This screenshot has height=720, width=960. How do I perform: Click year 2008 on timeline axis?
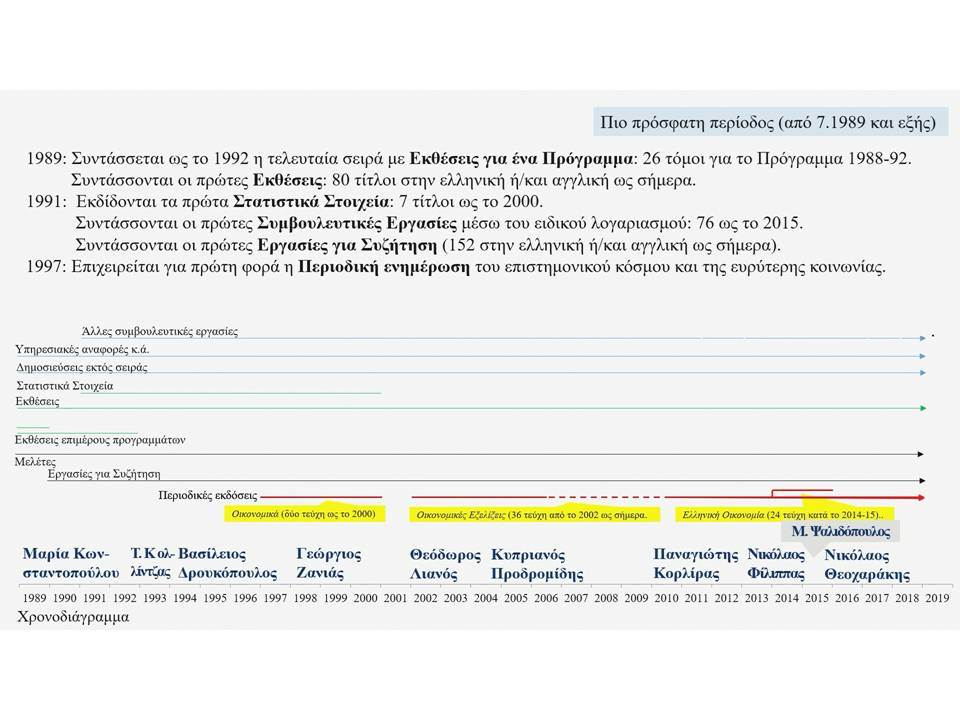606,598
